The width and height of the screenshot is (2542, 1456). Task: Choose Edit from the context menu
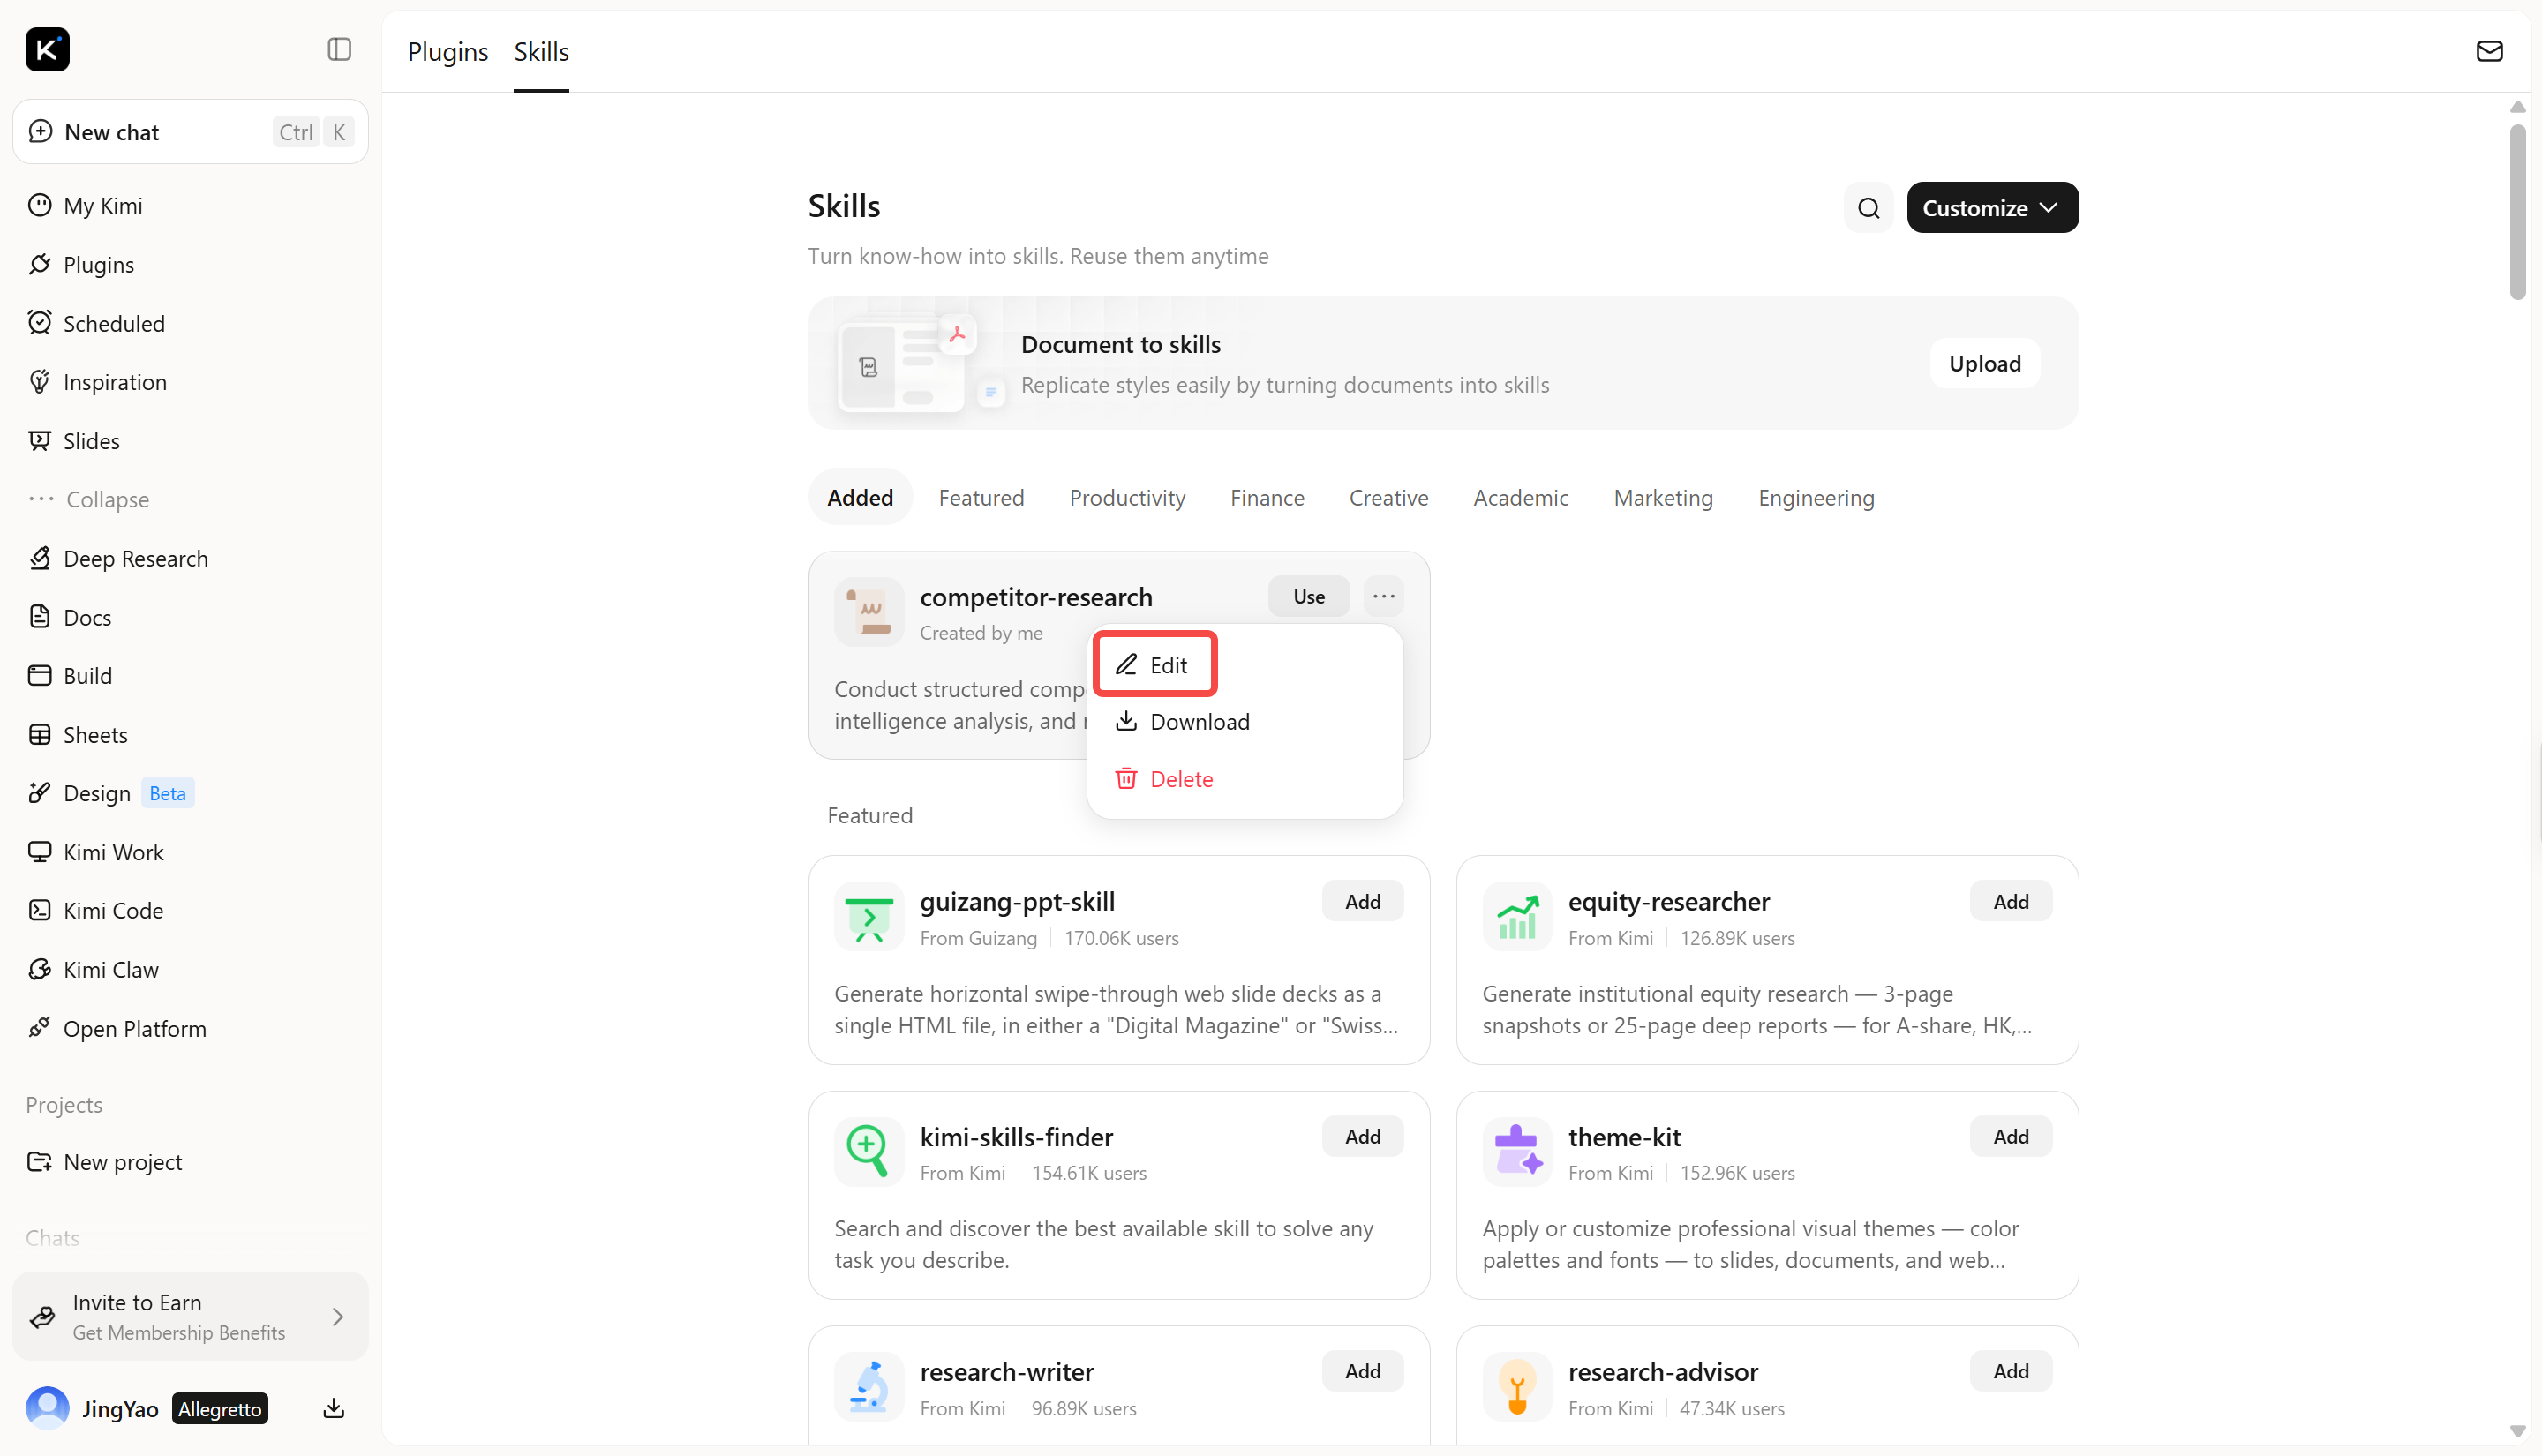(1154, 665)
